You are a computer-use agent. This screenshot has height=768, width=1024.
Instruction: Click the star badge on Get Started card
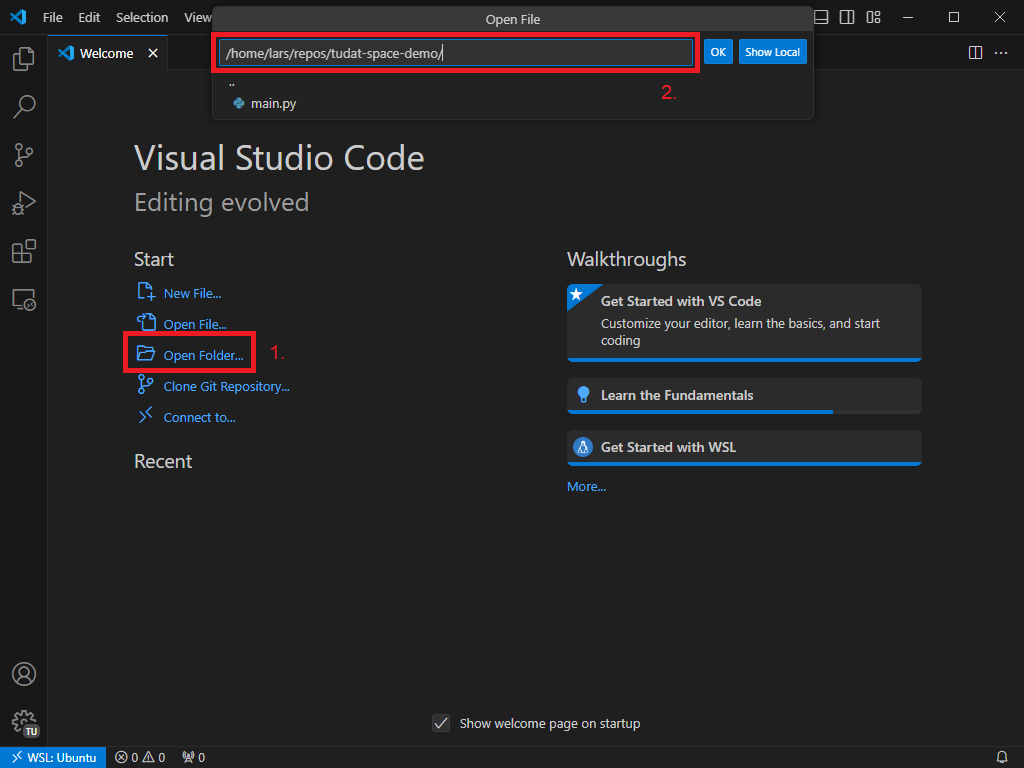click(x=577, y=295)
